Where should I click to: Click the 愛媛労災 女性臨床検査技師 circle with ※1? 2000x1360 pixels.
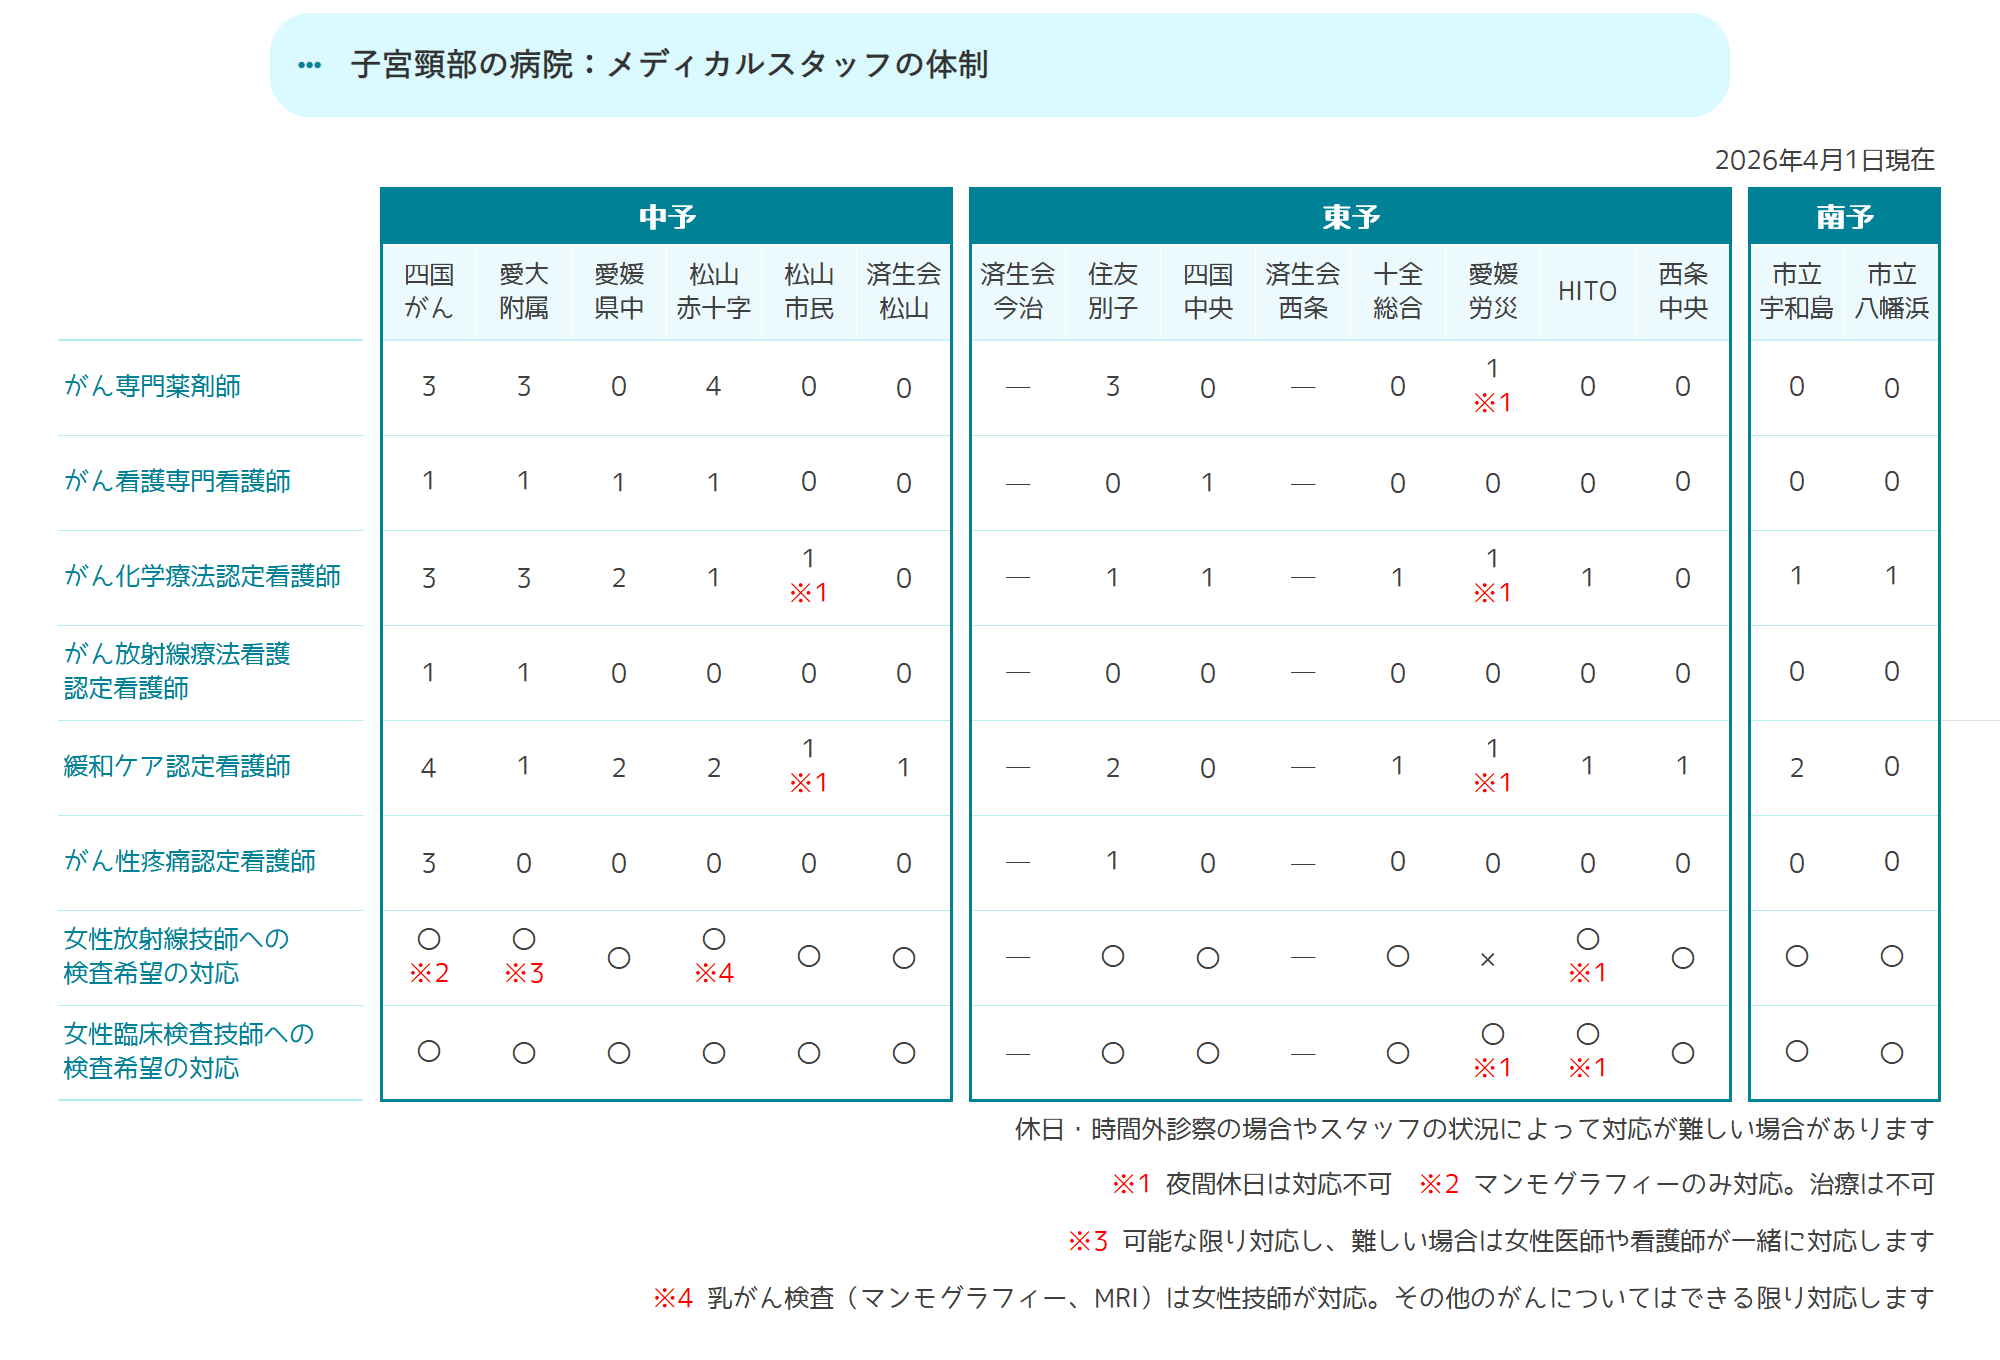[x=1492, y=1051]
